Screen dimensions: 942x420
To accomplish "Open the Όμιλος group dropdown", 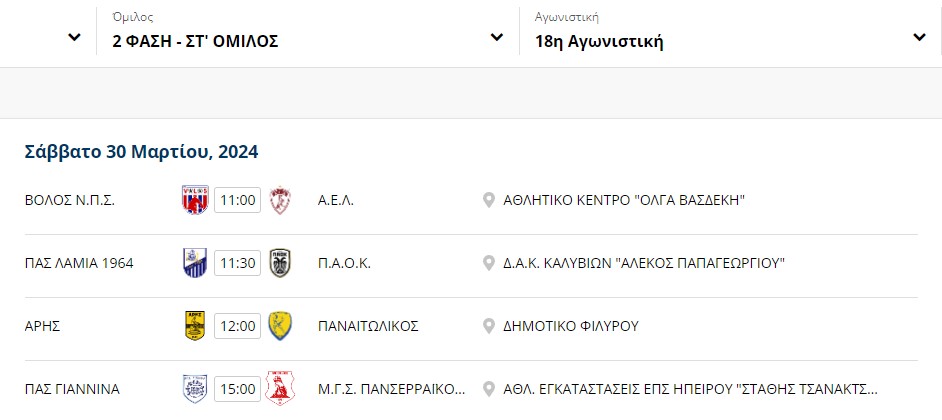I will (x=308, y=34).
